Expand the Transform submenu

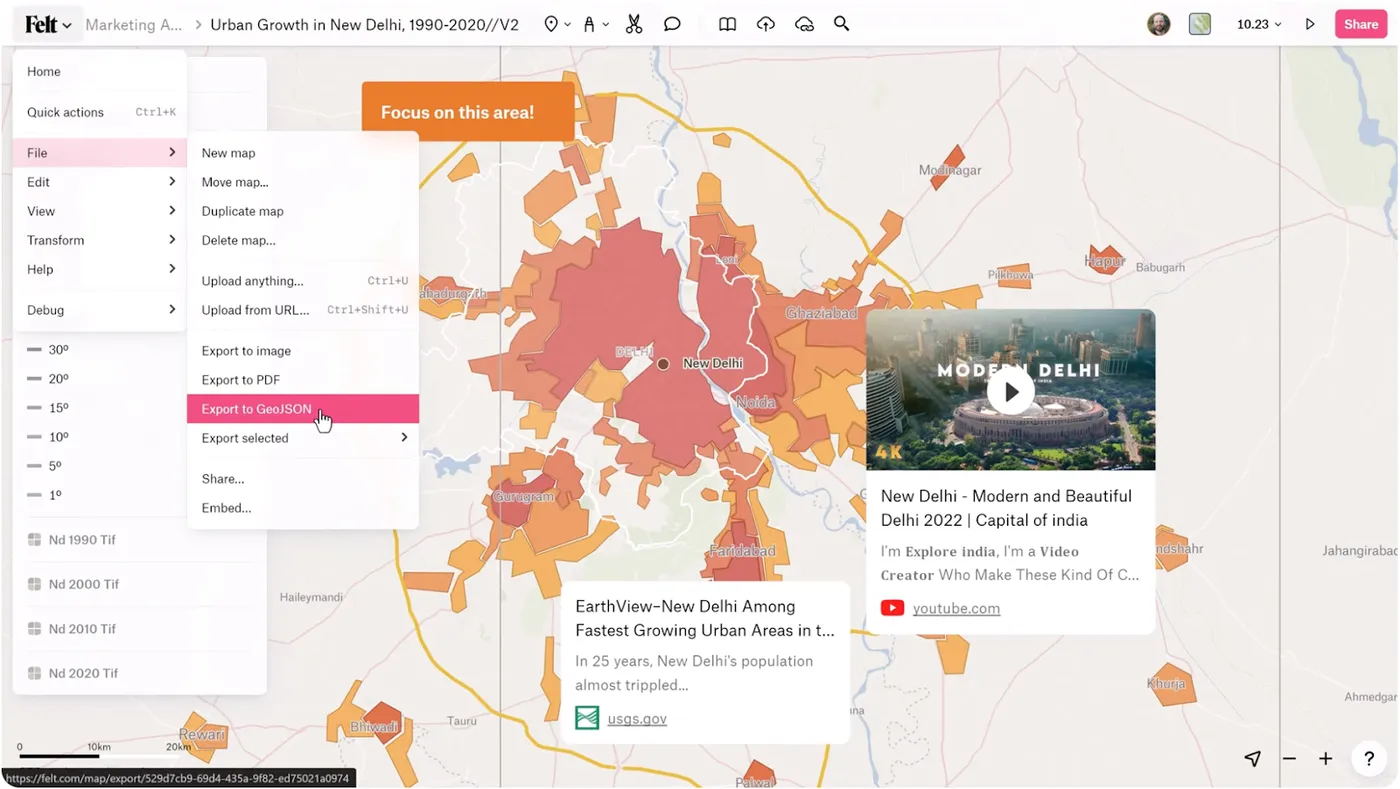(x=100, y=240)
